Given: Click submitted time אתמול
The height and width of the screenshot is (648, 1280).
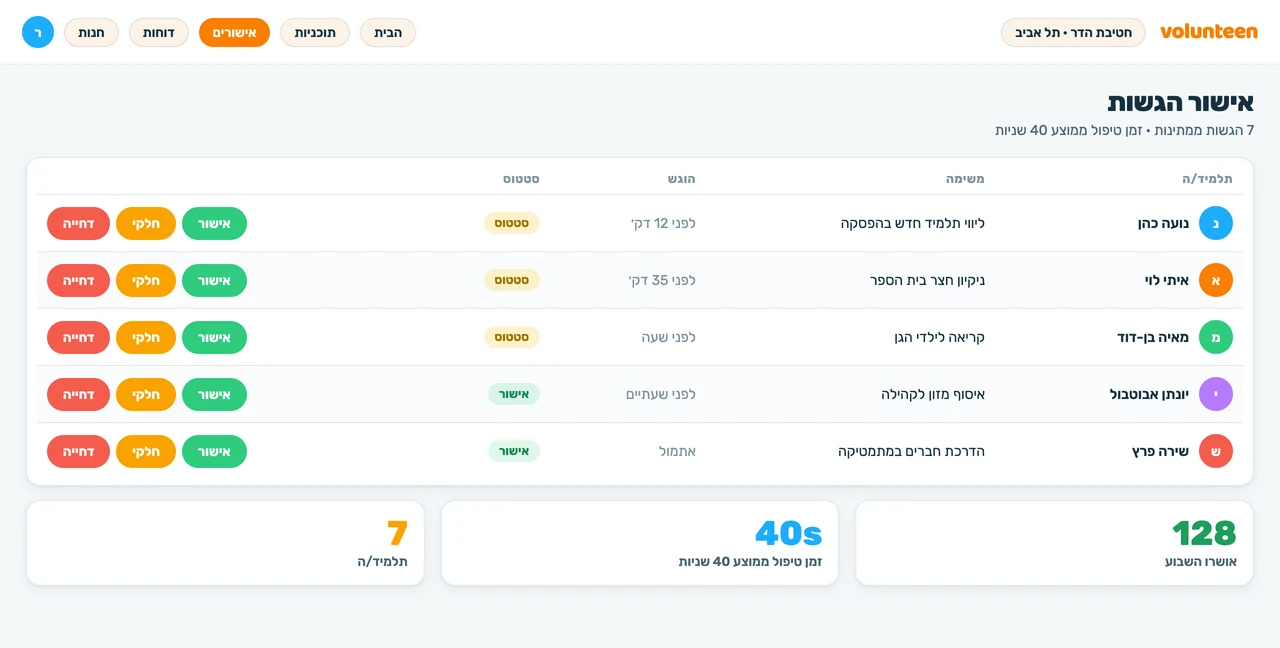Looking at the screenshot, I should [x=677, y=451].
